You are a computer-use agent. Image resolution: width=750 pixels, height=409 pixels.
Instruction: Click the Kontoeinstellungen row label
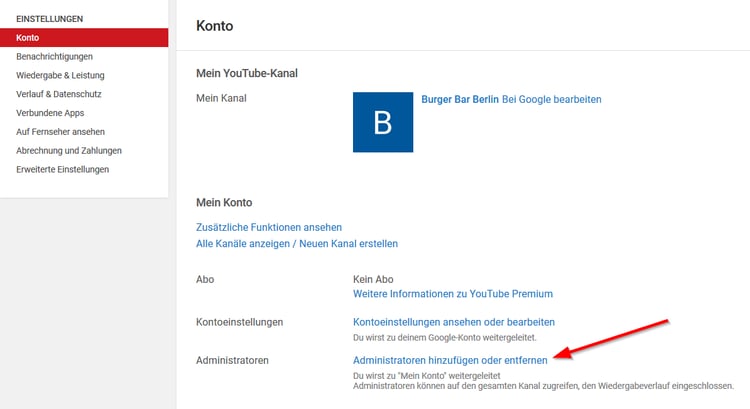[240, 322]
